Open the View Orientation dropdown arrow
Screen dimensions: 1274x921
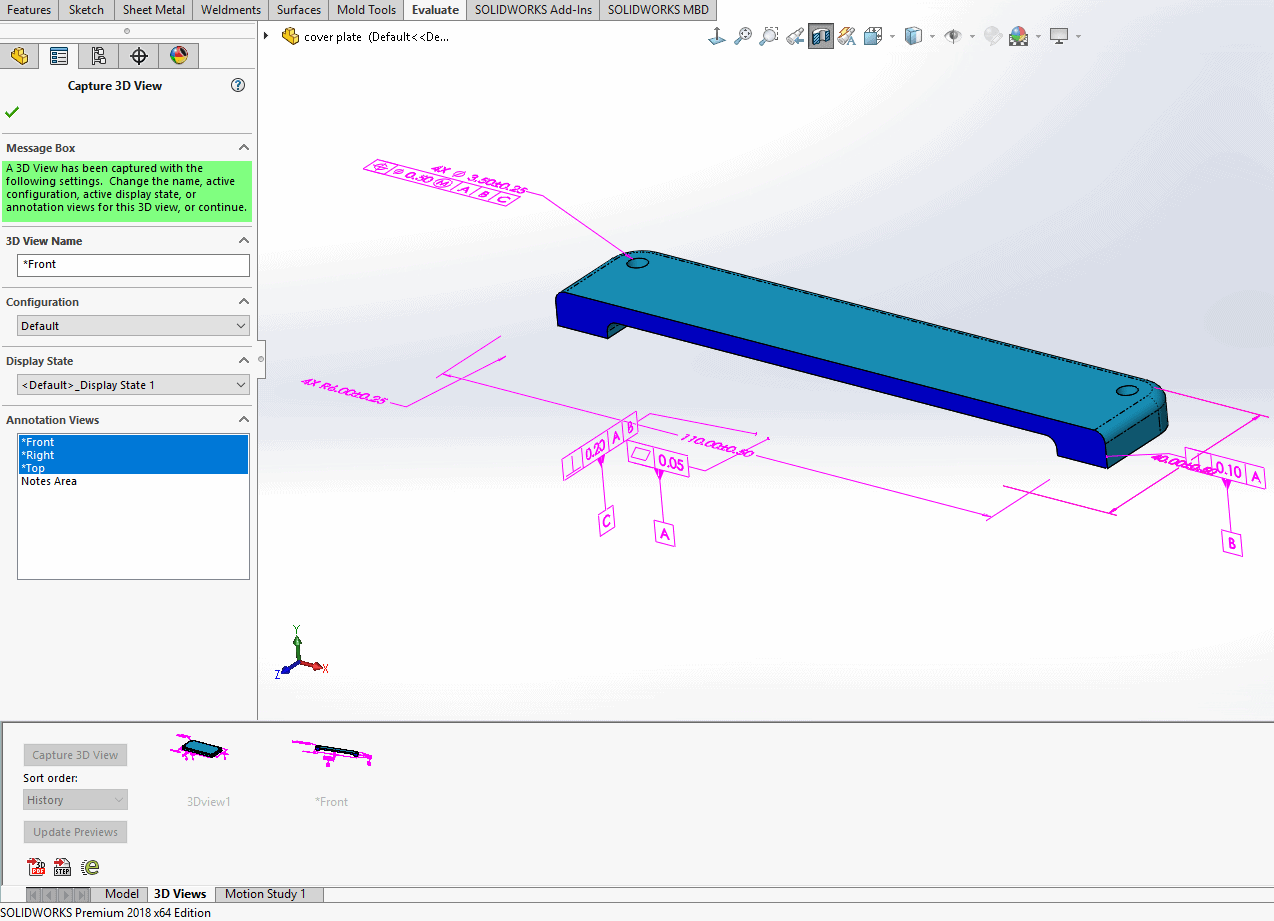click(x=891, y=37)
